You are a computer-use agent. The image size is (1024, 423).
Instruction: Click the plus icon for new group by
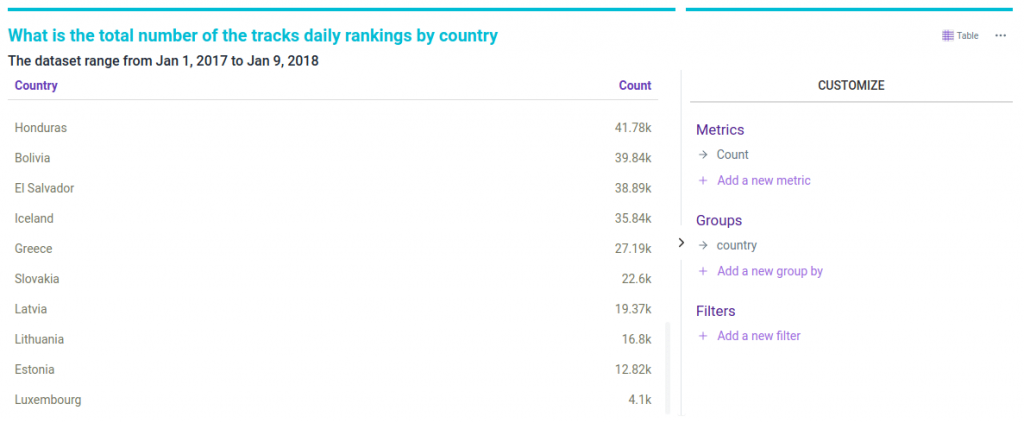pyautogui.click(x=703, y=271)
